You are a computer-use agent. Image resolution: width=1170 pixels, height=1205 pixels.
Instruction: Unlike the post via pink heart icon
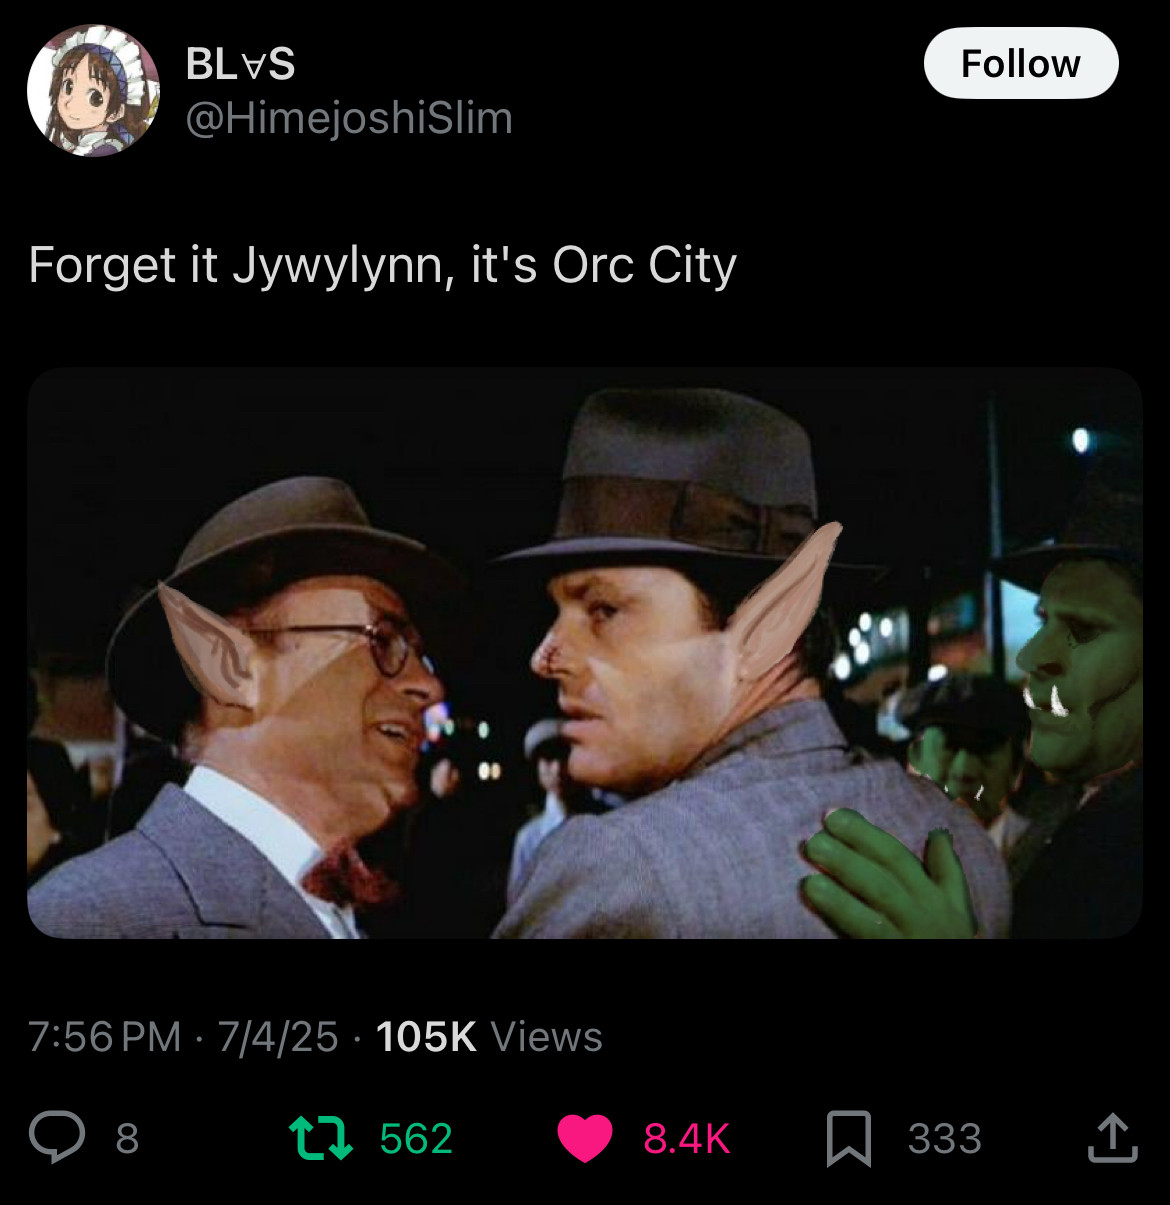[x=585, y=1139]
